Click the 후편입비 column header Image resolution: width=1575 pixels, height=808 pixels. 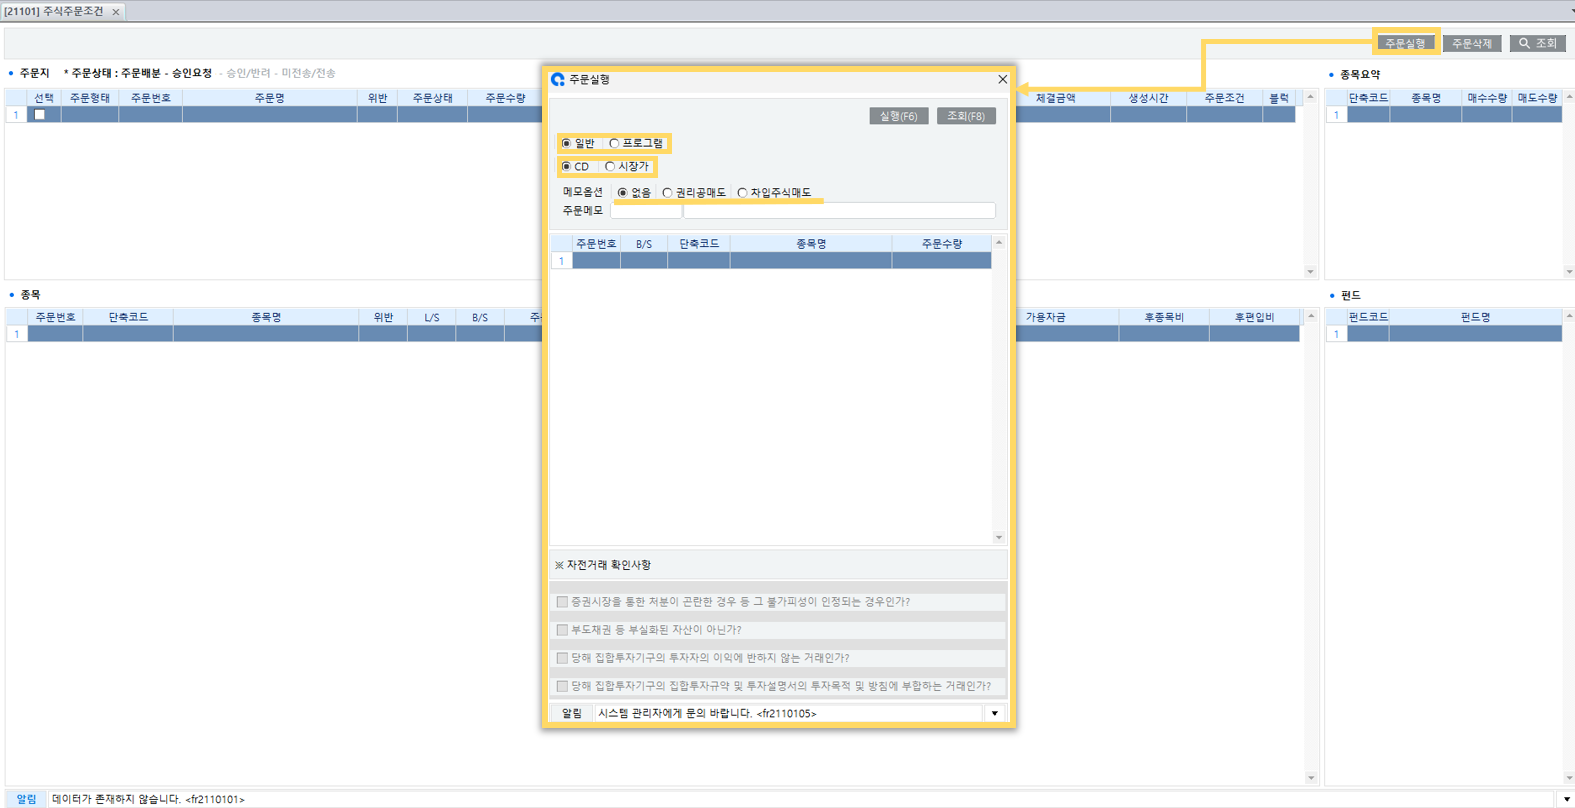[x=1254, y=317]
